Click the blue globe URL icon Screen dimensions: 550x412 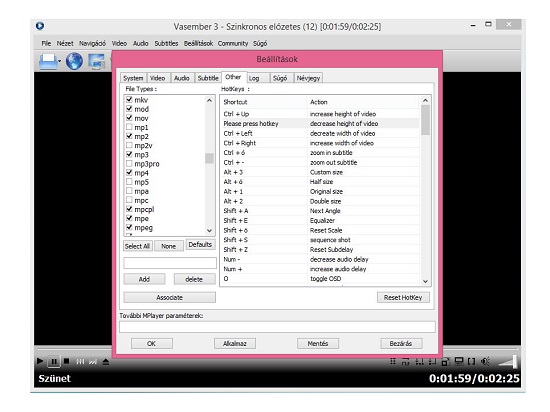[74, 61]
